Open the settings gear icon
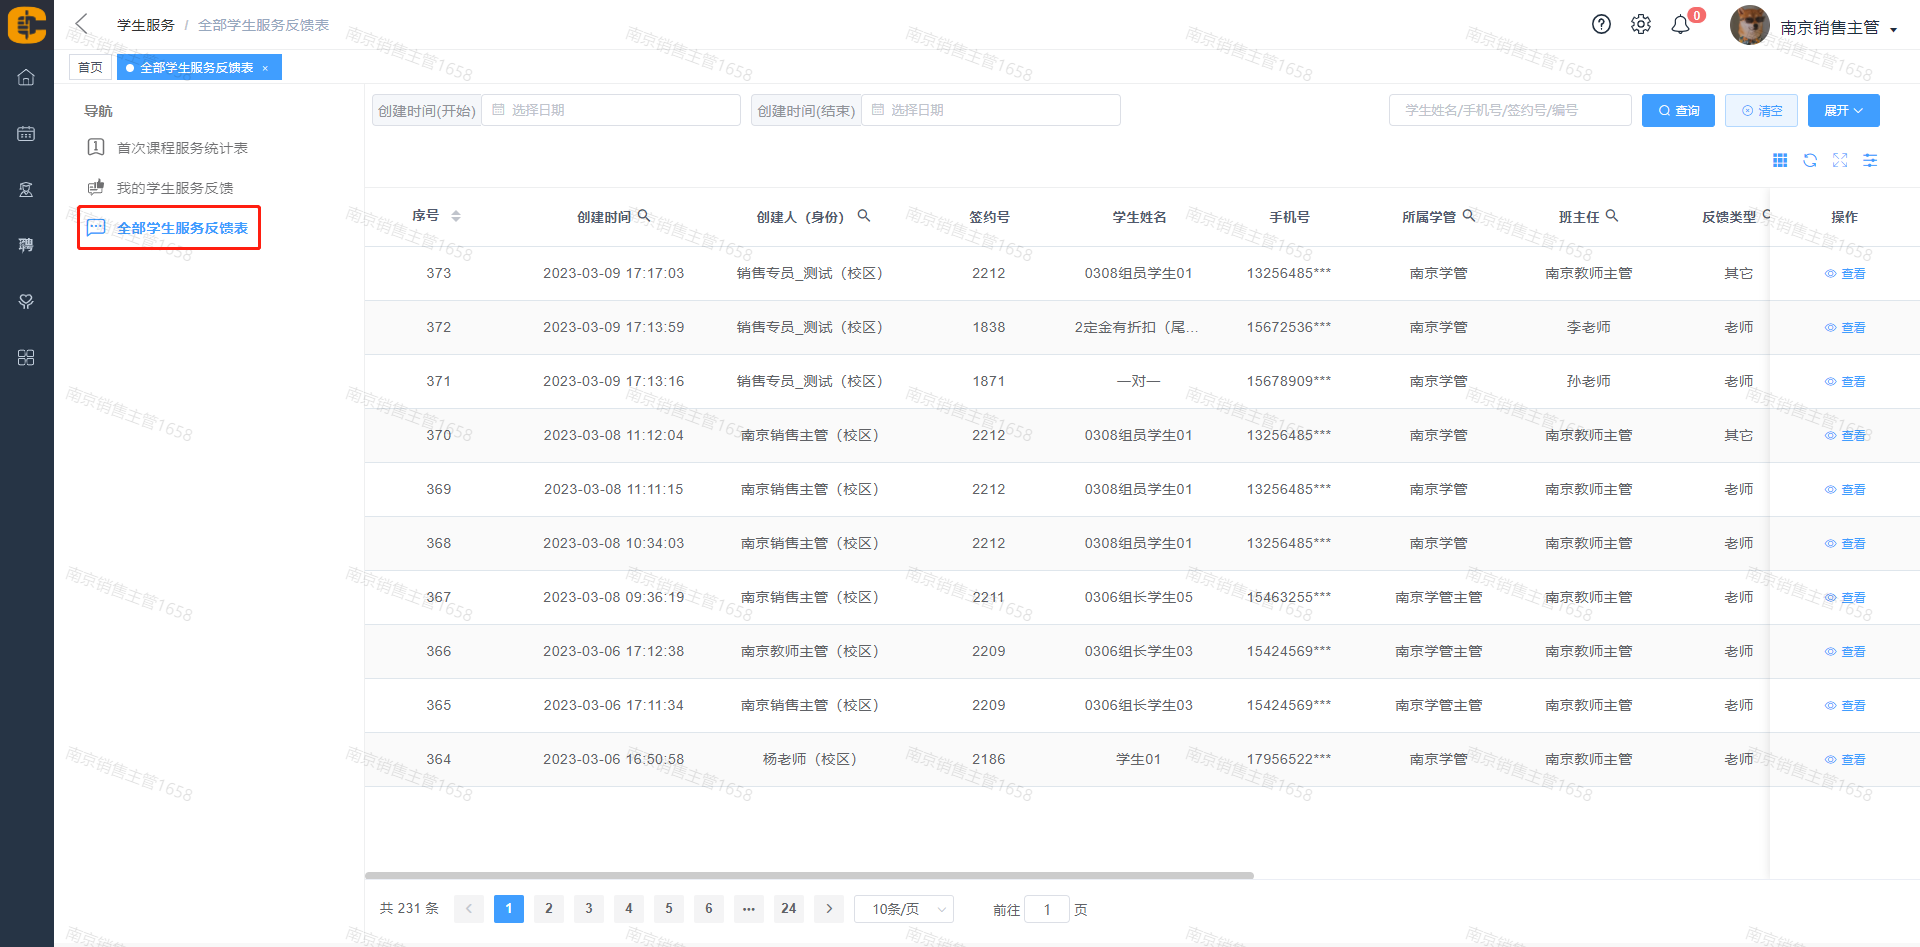 1641,25
